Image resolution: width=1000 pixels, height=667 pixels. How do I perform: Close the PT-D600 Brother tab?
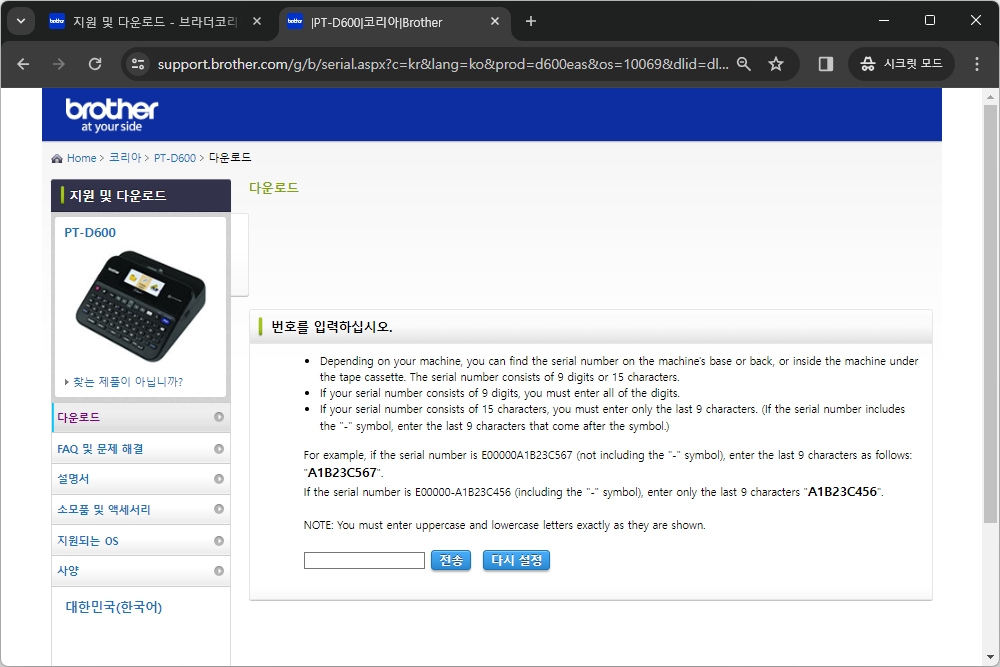[x=495, y=22]
